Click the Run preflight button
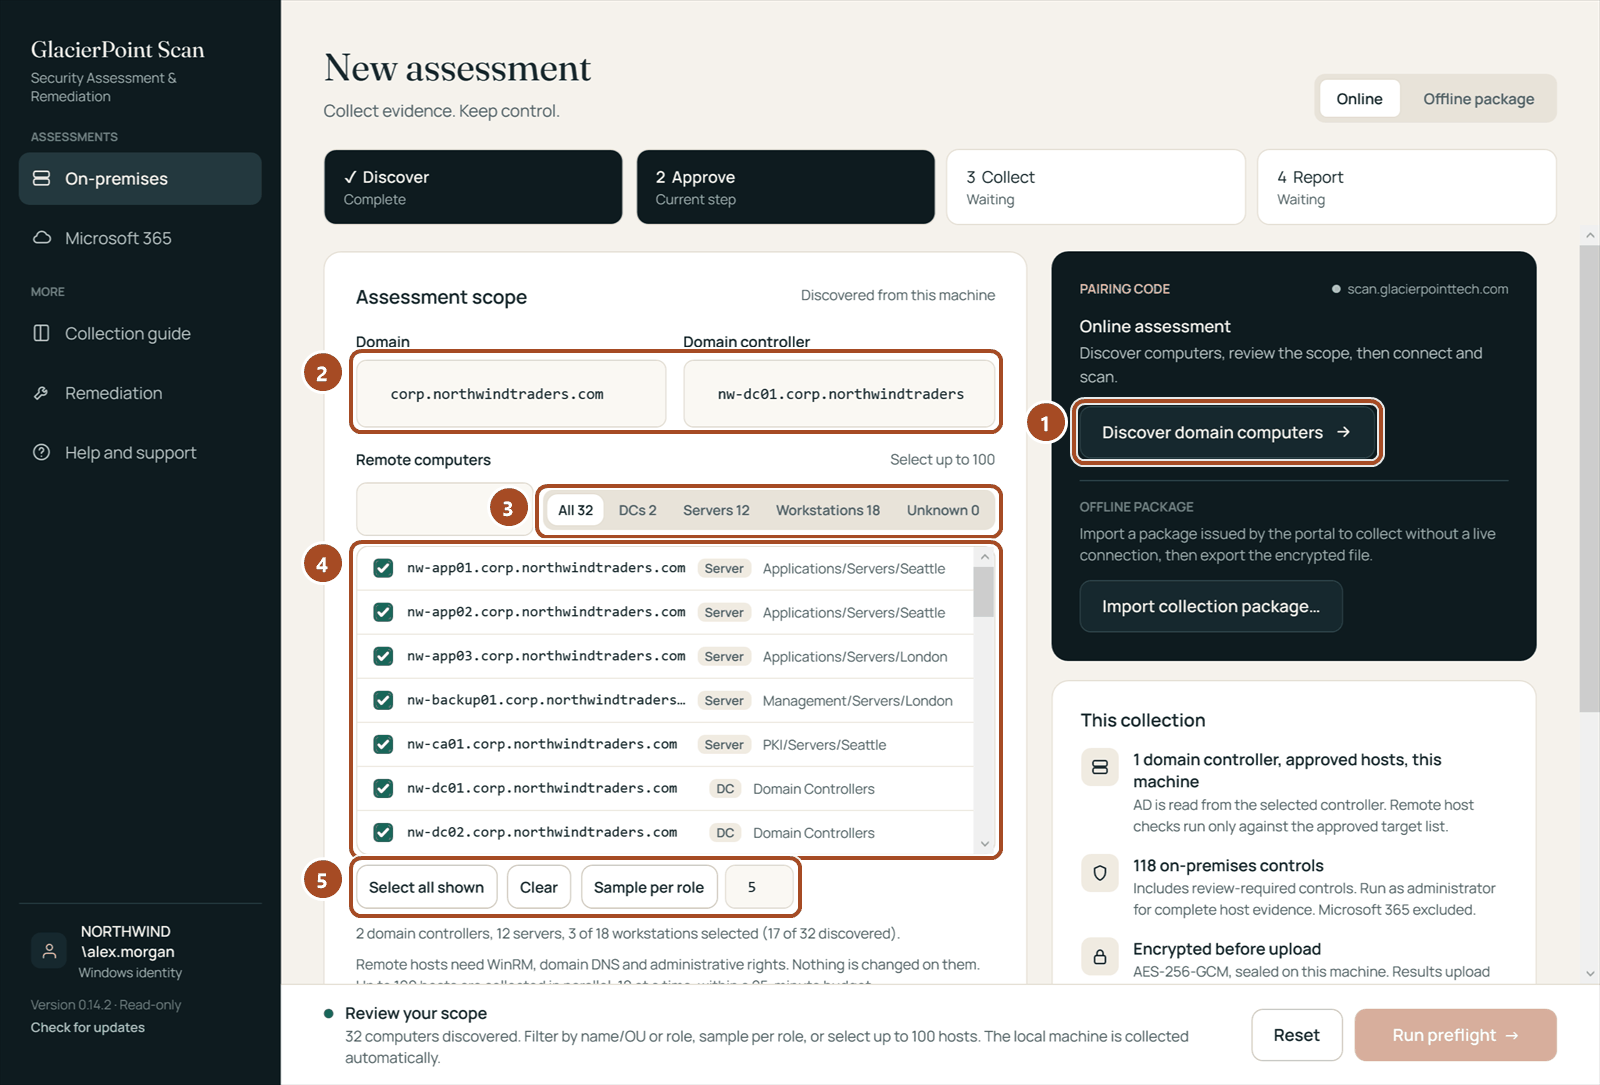1600x1085 pixels. point(1455,1035)
